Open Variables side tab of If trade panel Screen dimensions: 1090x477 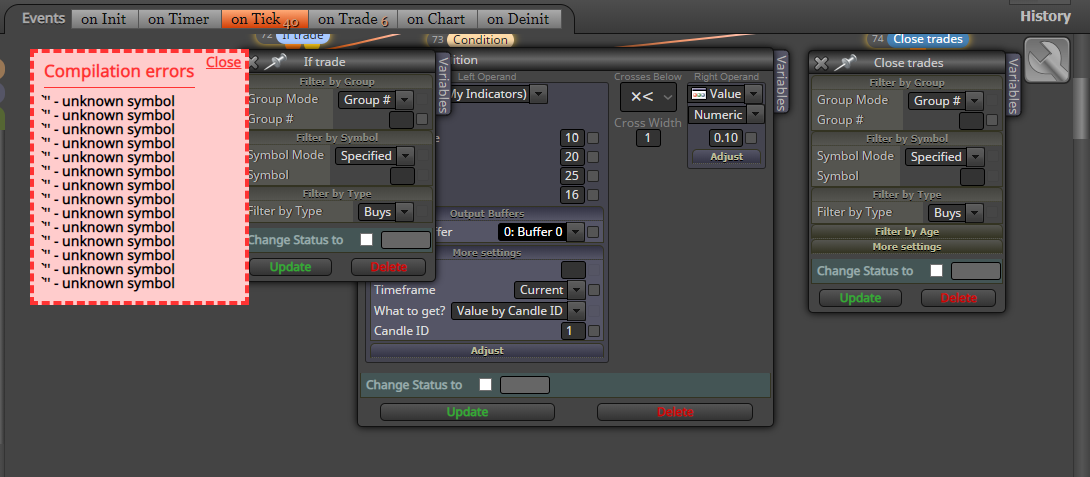[443, 83]
